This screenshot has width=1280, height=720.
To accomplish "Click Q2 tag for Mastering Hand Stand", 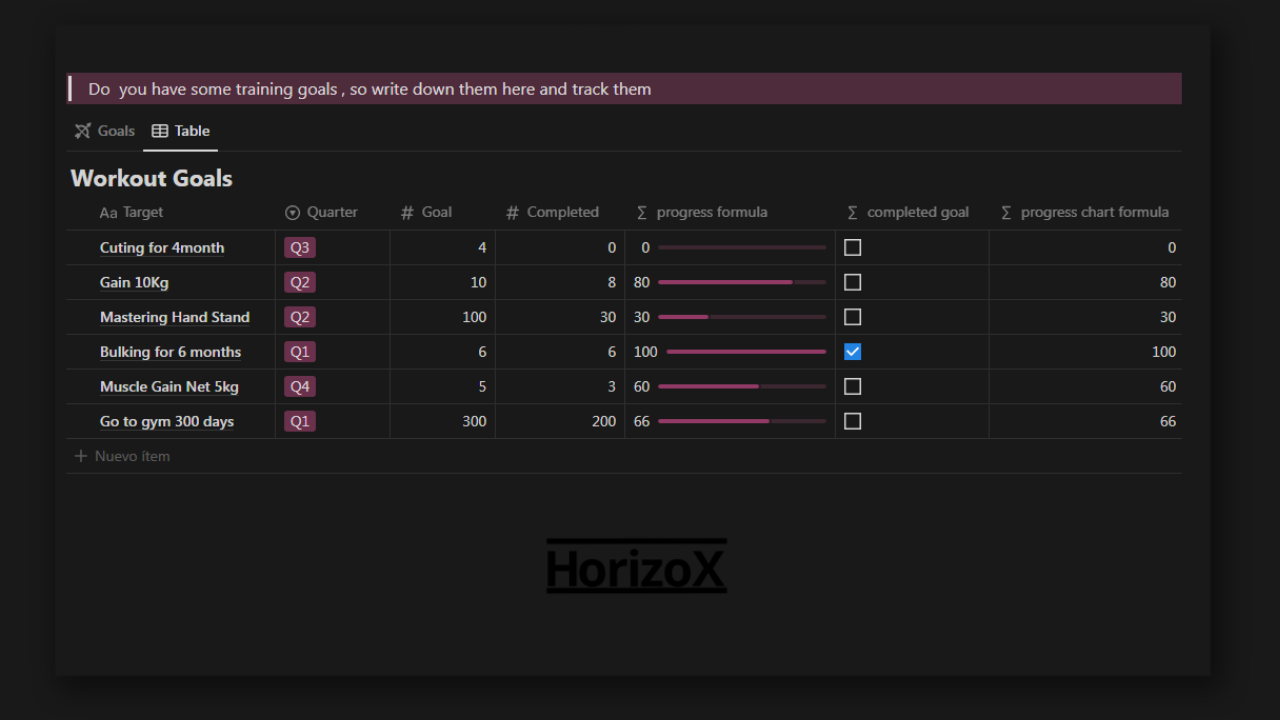I will pos(300,317).
